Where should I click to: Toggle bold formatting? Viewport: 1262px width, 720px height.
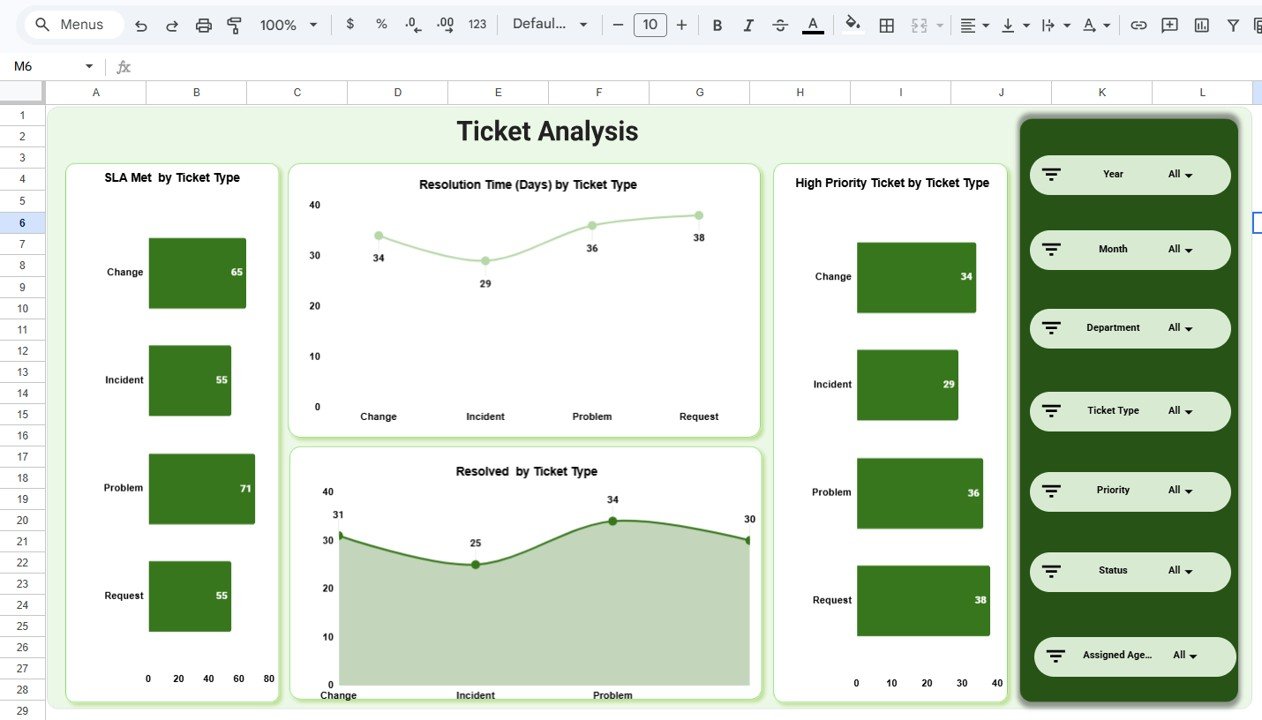(717, 24)
